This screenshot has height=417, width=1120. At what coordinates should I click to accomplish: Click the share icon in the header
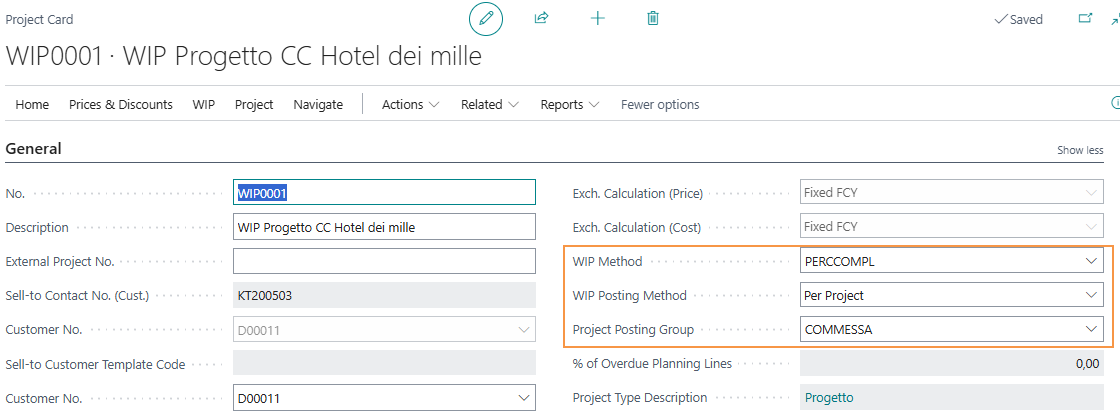[x=541, y=19]
